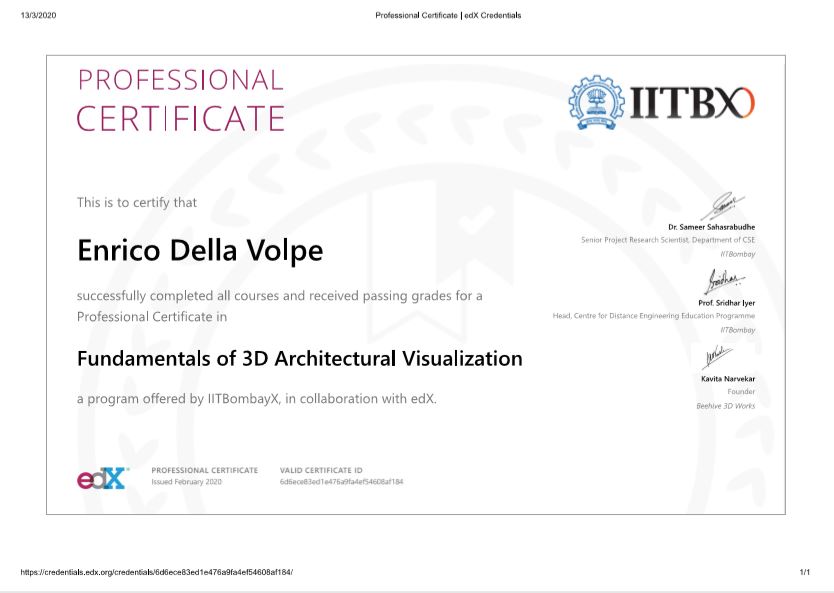Viewport: 834px width, 593px height.
Task: Click the large 'PROFESSIONAL' heading word
Action: pos(181,80)
